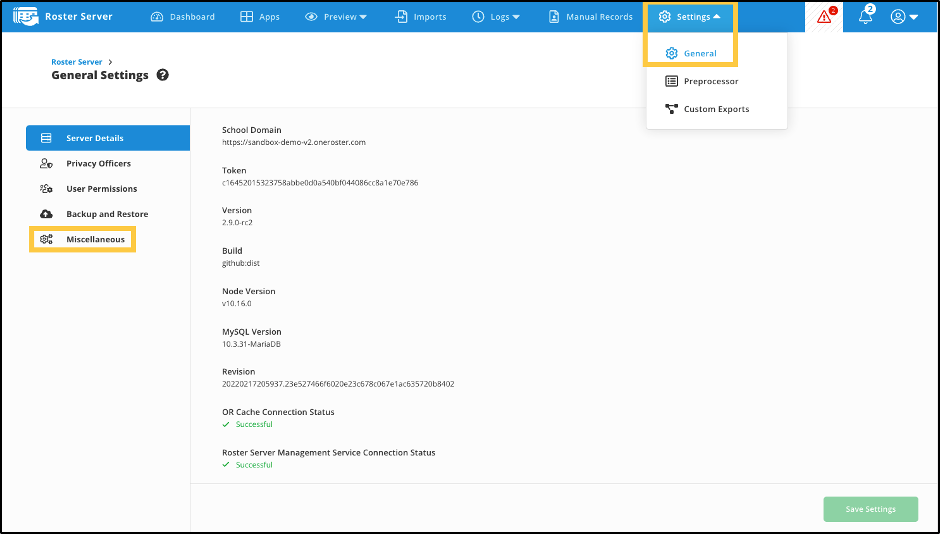The width and height of the screenshot is (940, 534).
Task: Go to Dashboard in top navigation
Action: tap(182, 17)
